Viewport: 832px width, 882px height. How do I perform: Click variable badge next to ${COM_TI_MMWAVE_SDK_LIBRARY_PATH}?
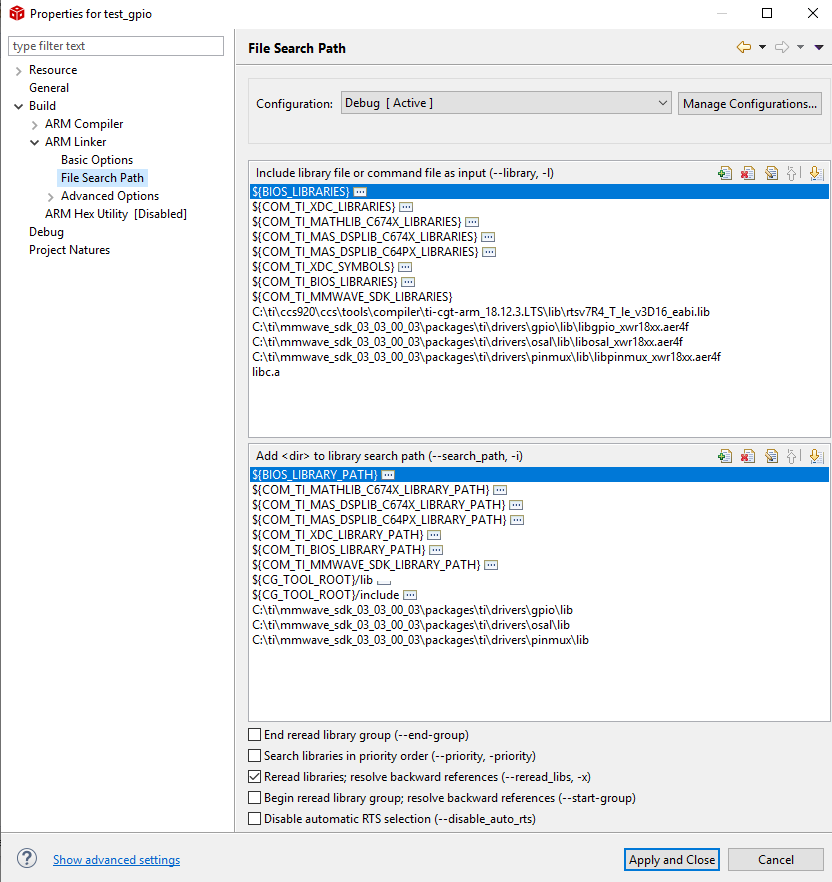[x=491, y=565]
